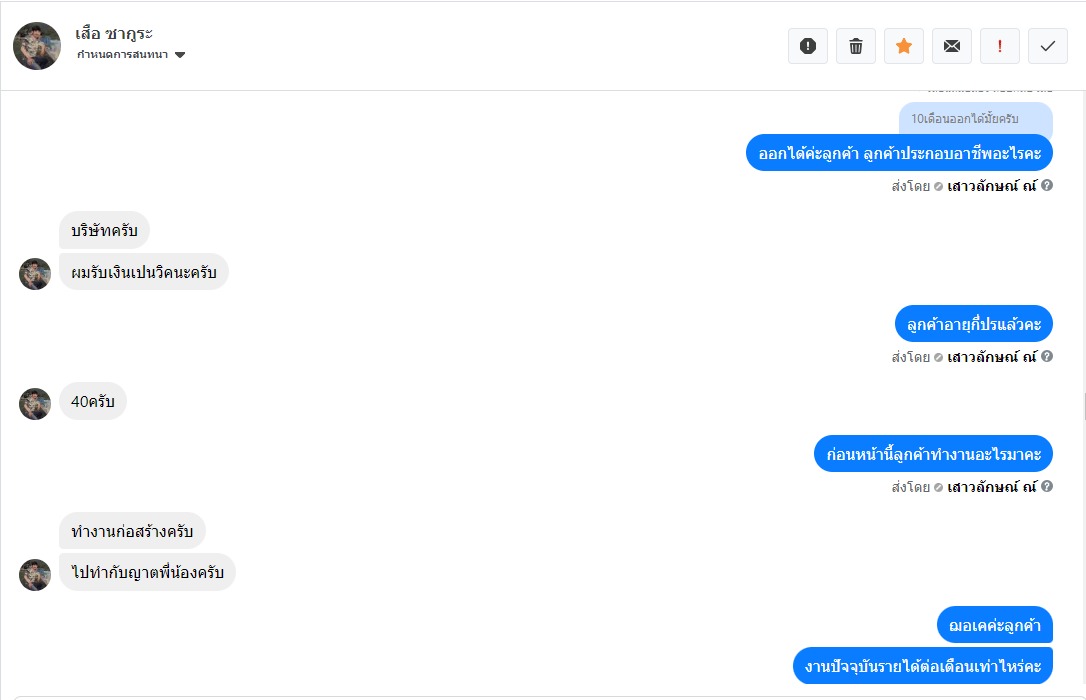This screenshot has height=700, width=1086.
Task: Click help icon under ก่อนหน้านี้ลูกค้าทำงานอะไรมาคะ message
Action: (1047, 487)
